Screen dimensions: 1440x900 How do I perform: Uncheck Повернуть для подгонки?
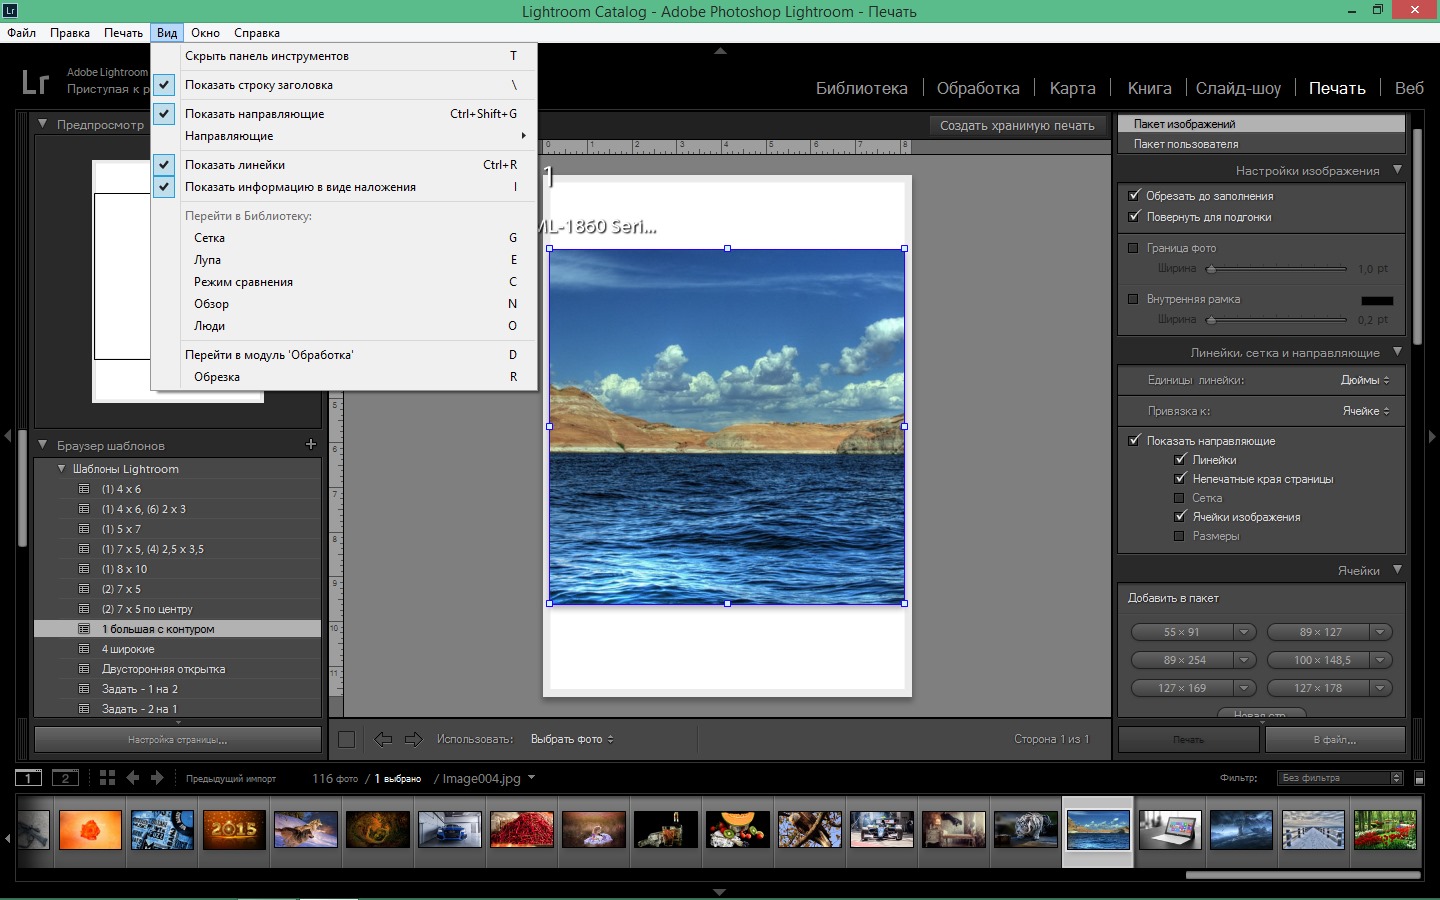tap(1134, 216)
